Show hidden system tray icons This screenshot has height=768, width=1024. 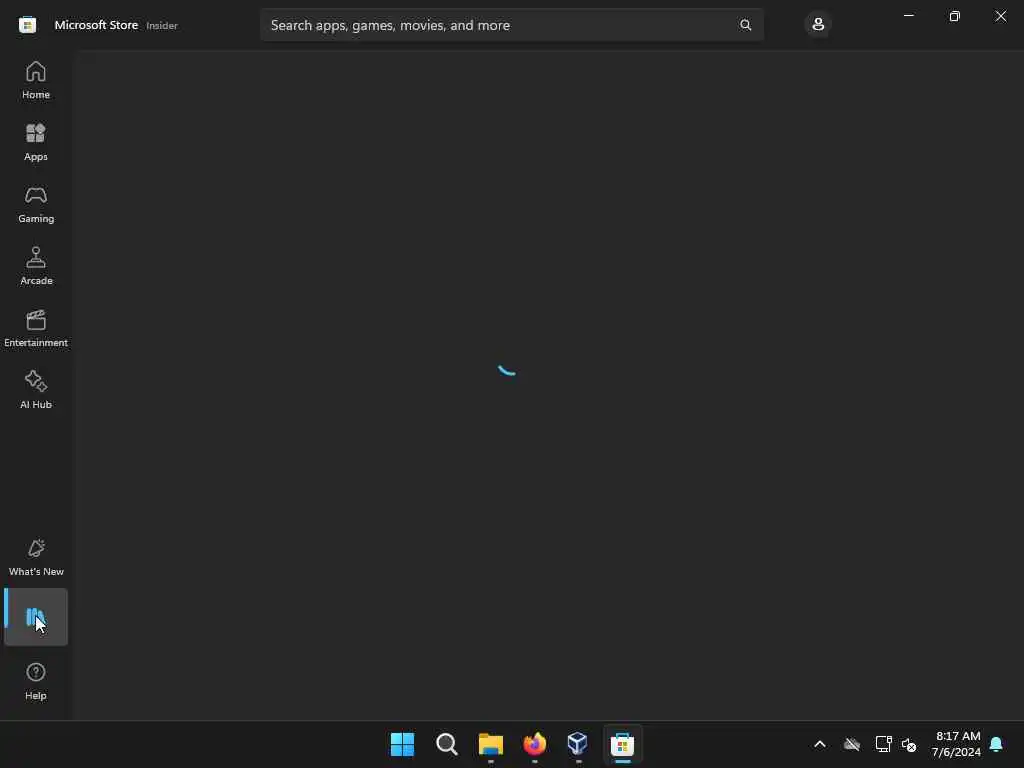820,744
